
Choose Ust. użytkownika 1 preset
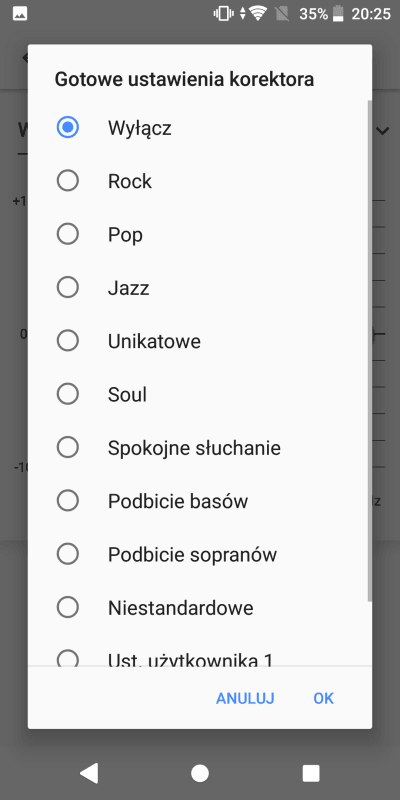click(x=67, y=657)
